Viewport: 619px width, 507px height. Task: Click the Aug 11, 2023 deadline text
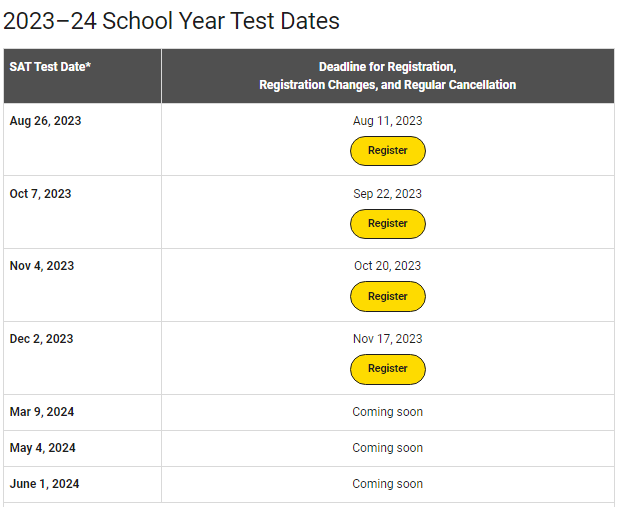(x=388, y=121)
